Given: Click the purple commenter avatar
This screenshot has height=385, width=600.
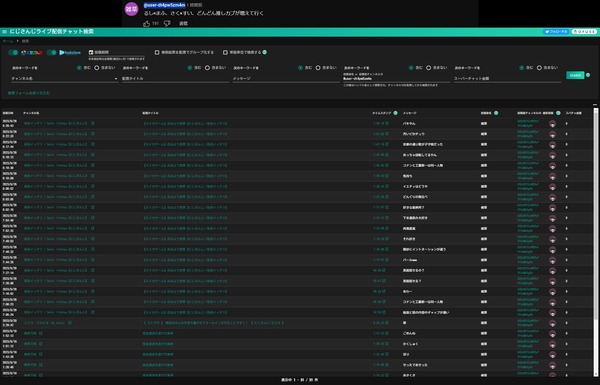Looking at the screenshot, I should pyautogui.click(x=131, y=9).
